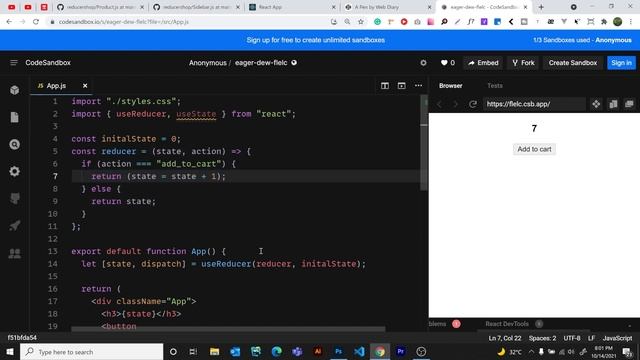Click the preview toggle icon in editor toolbar
The height and width of the screenshot is (360, 640).
pyautogui.click(x=402, y=86)
